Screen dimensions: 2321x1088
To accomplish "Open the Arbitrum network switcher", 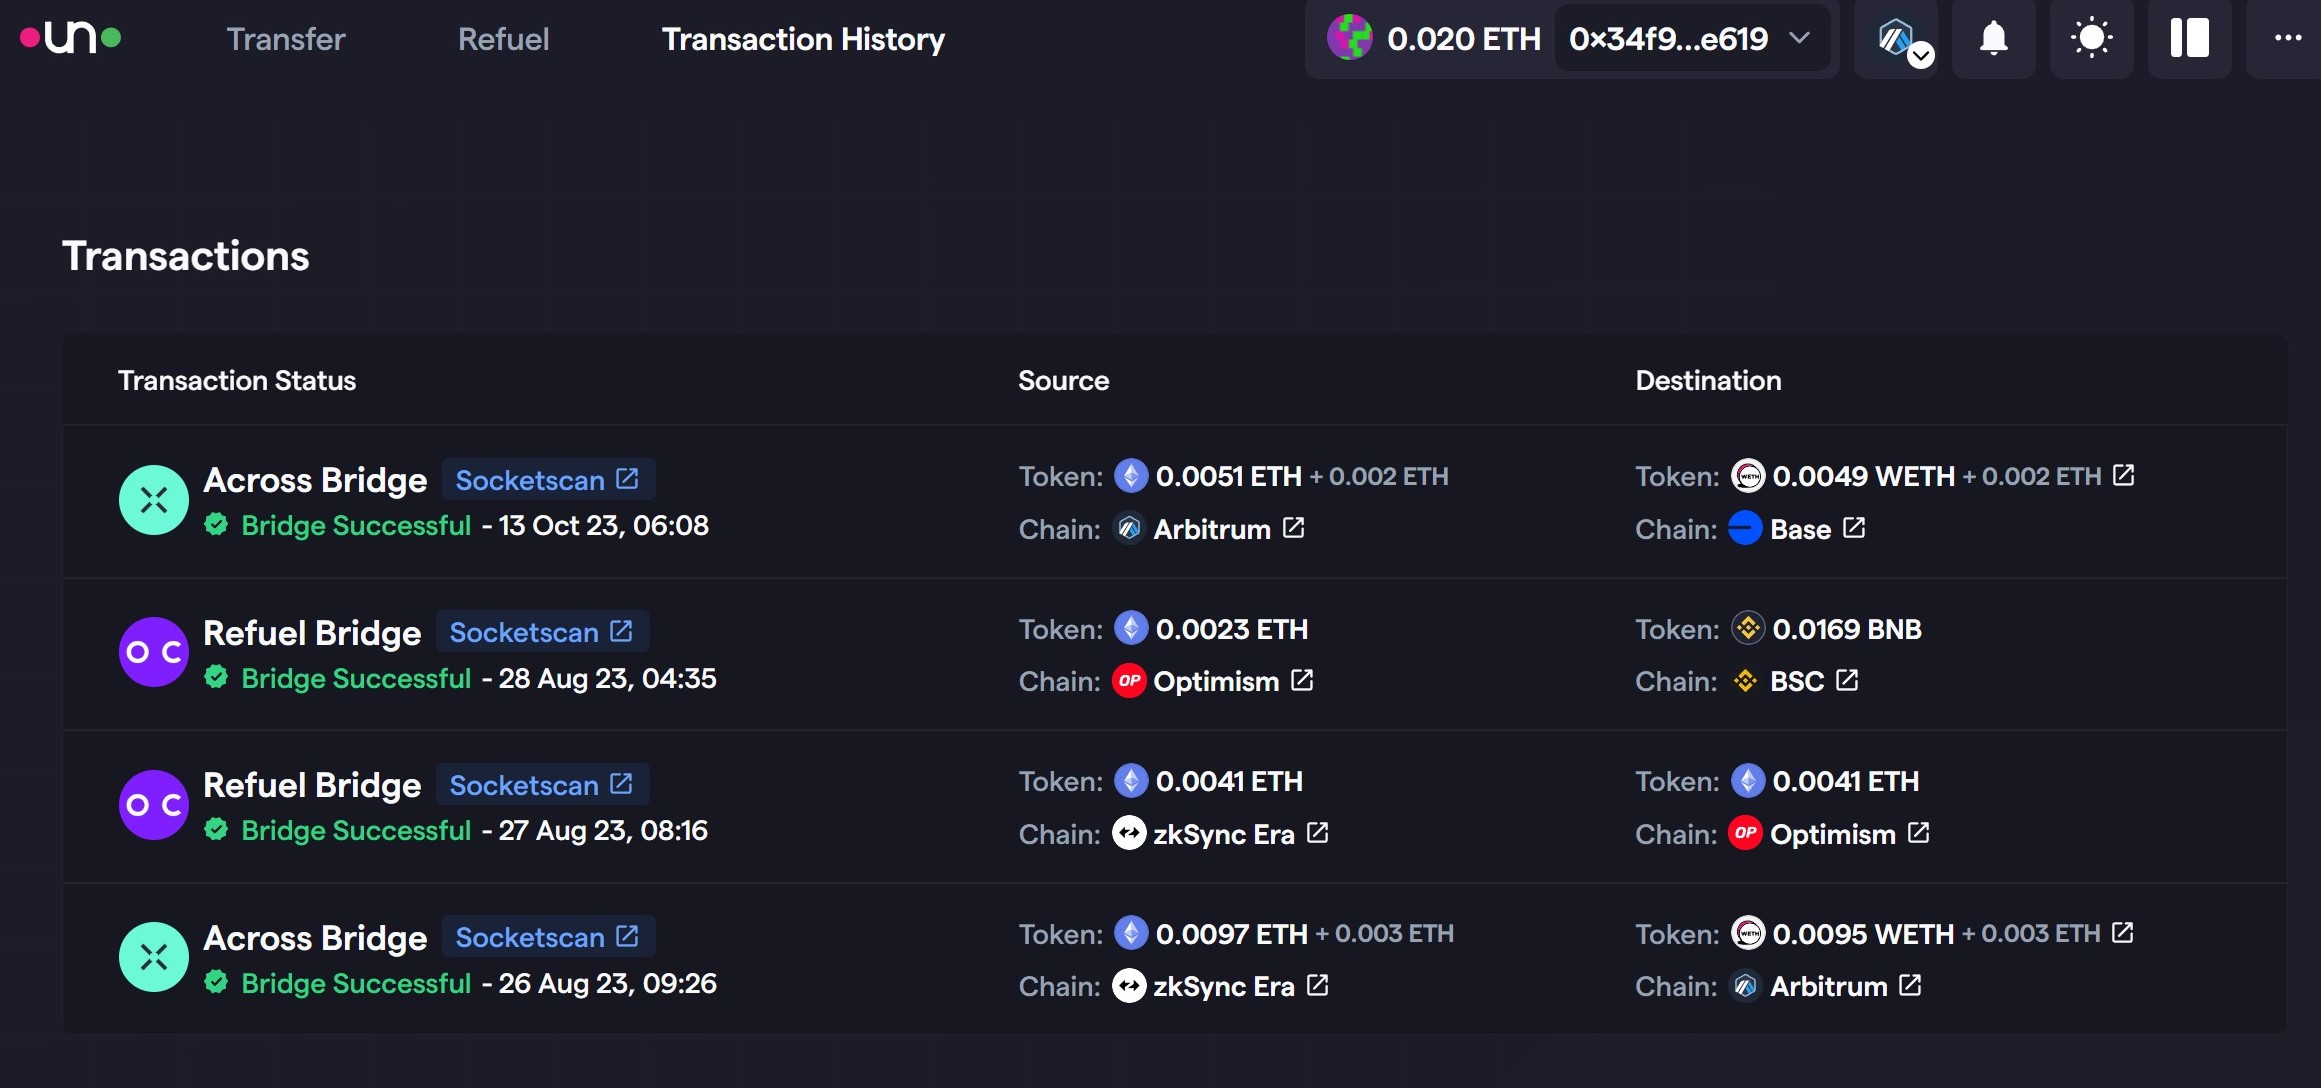I will pyautogui.click(x=1897, y=39).
